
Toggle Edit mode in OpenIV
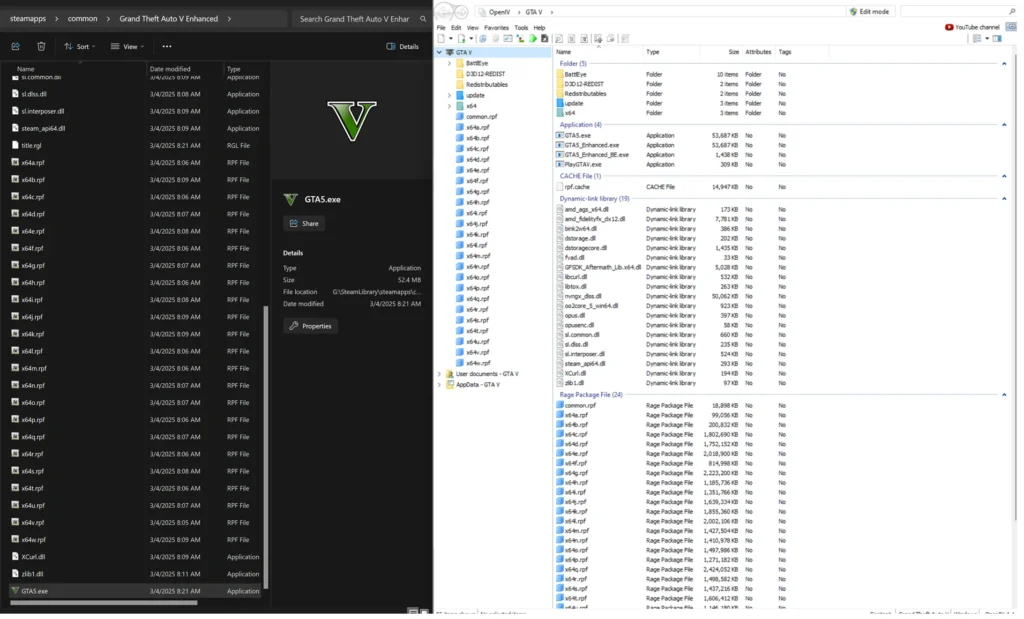869,12
